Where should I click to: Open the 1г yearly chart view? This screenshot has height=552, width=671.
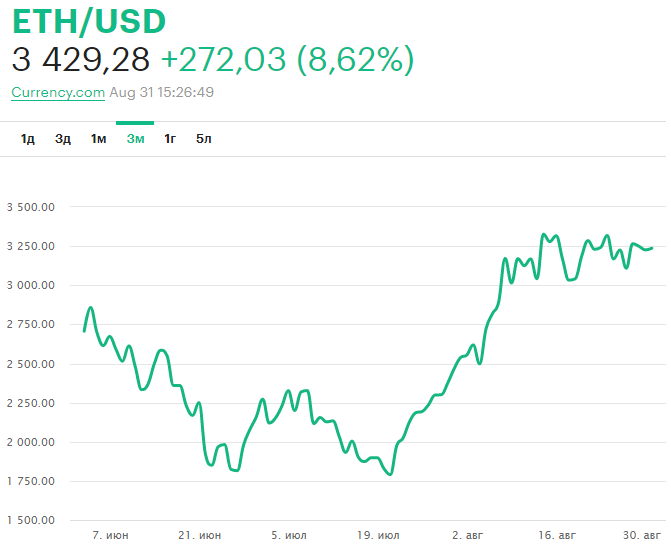[x=170, y=139]
